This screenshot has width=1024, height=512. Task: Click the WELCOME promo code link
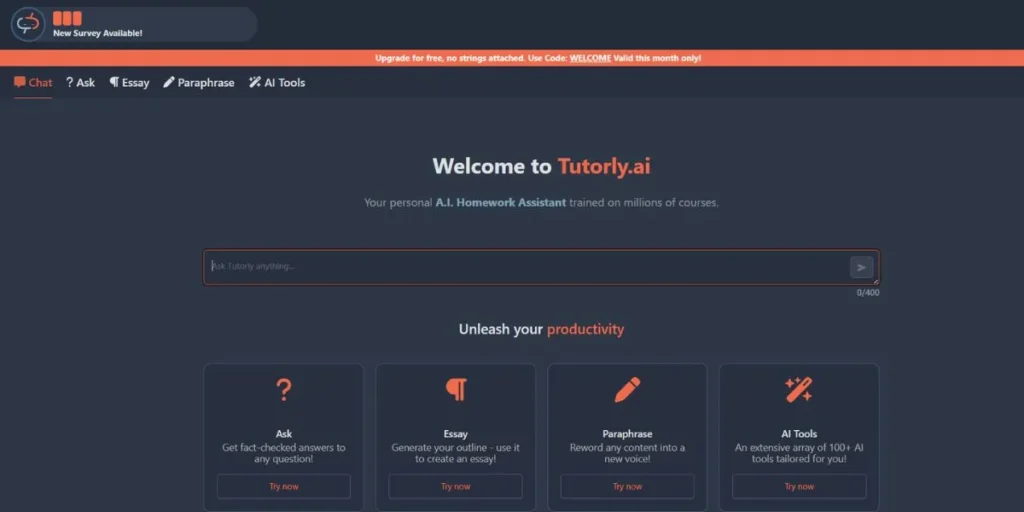tap(590, 58)
